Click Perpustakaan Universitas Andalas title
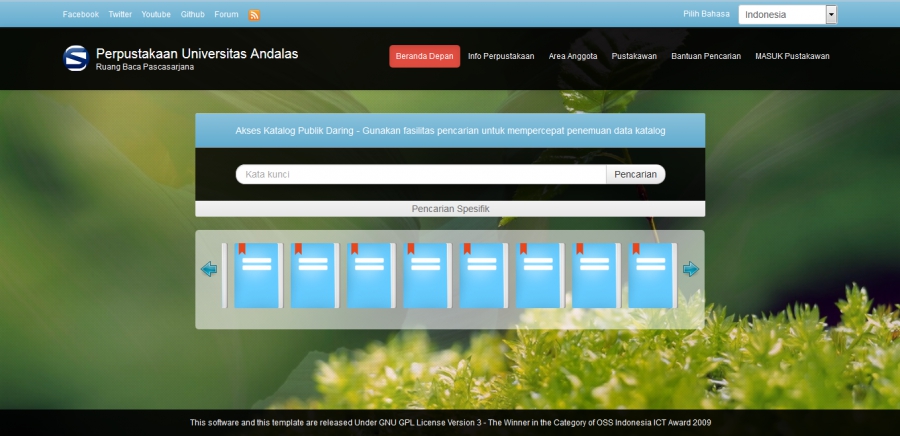The image size is (900, 436). tap(197, 54)
